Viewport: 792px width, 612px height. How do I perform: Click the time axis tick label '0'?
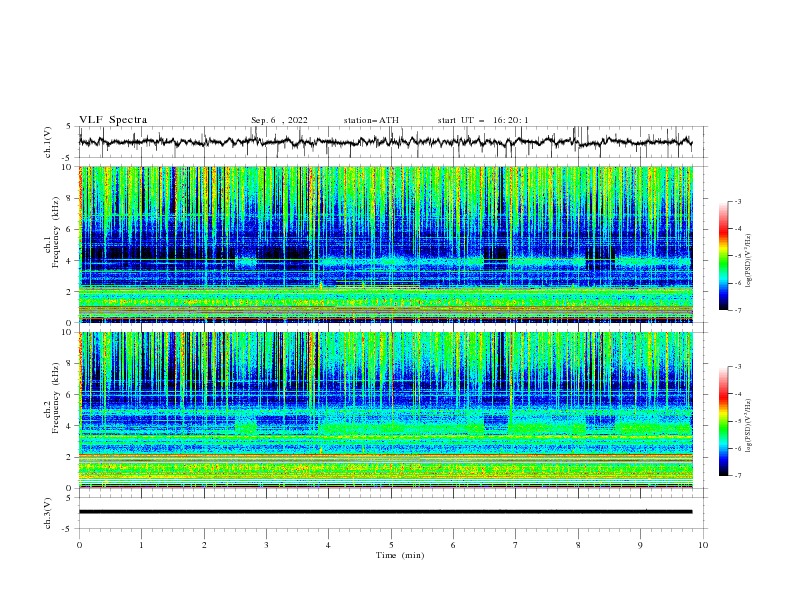click(79, 545)
